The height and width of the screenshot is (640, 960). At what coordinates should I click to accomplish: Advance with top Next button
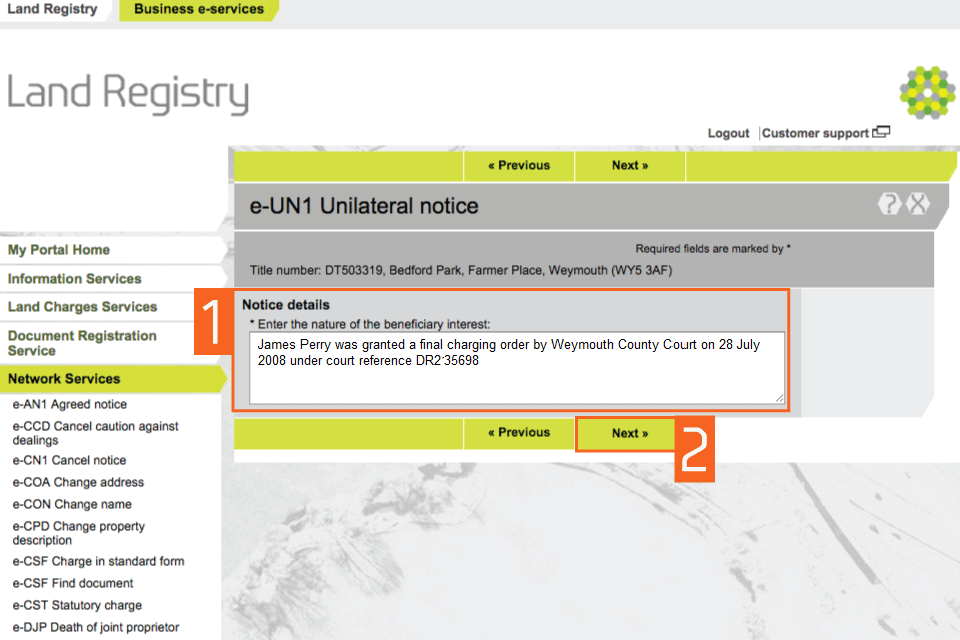pos(630,165)
